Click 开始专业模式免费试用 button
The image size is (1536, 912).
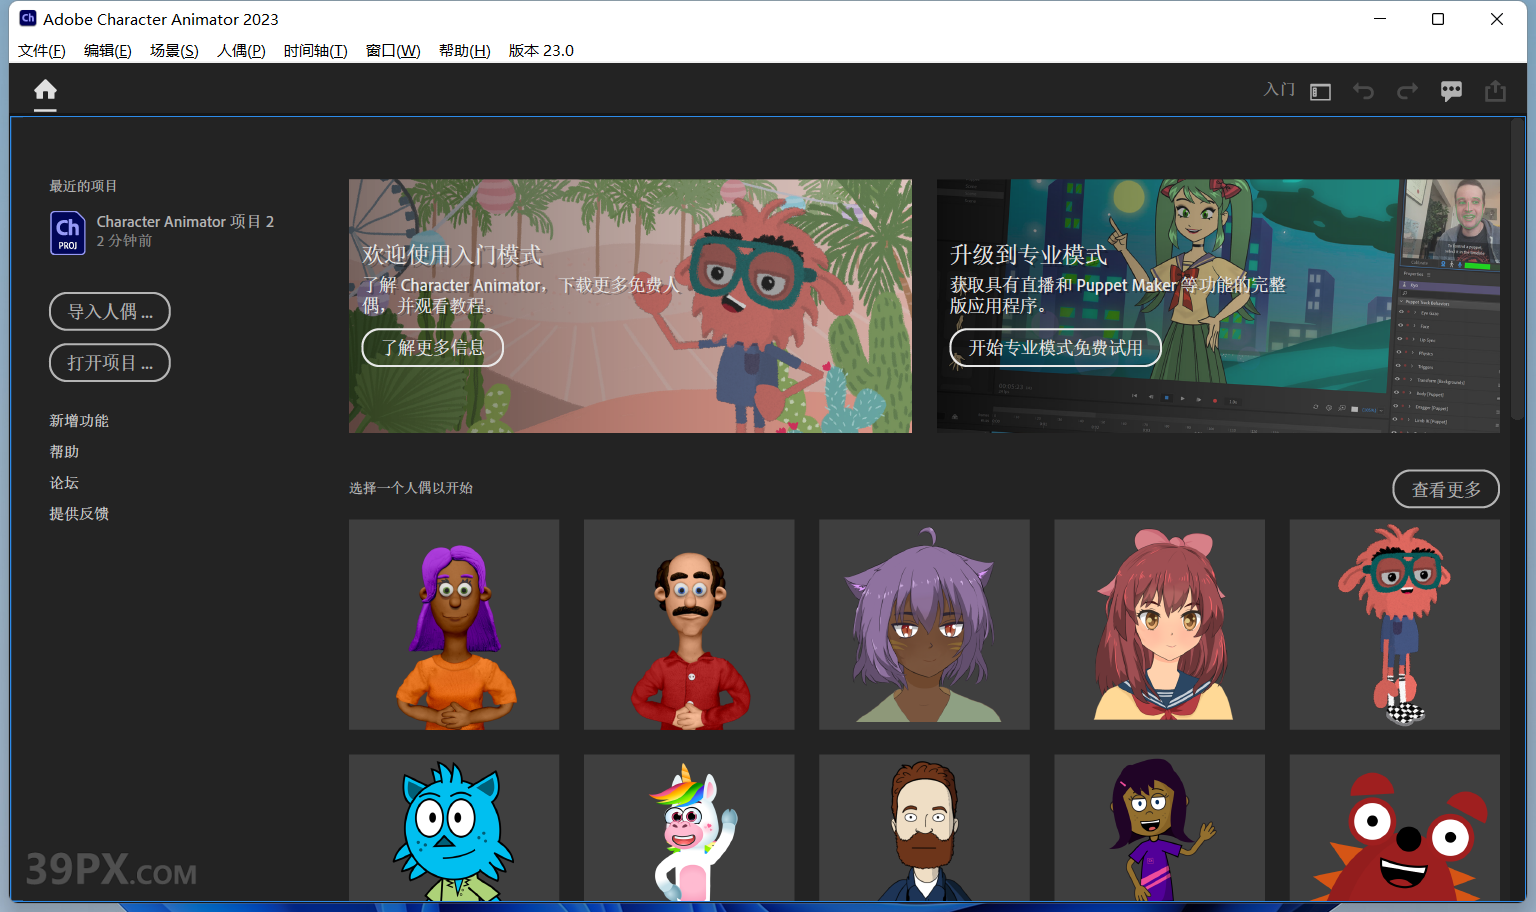coord(1055,348)
